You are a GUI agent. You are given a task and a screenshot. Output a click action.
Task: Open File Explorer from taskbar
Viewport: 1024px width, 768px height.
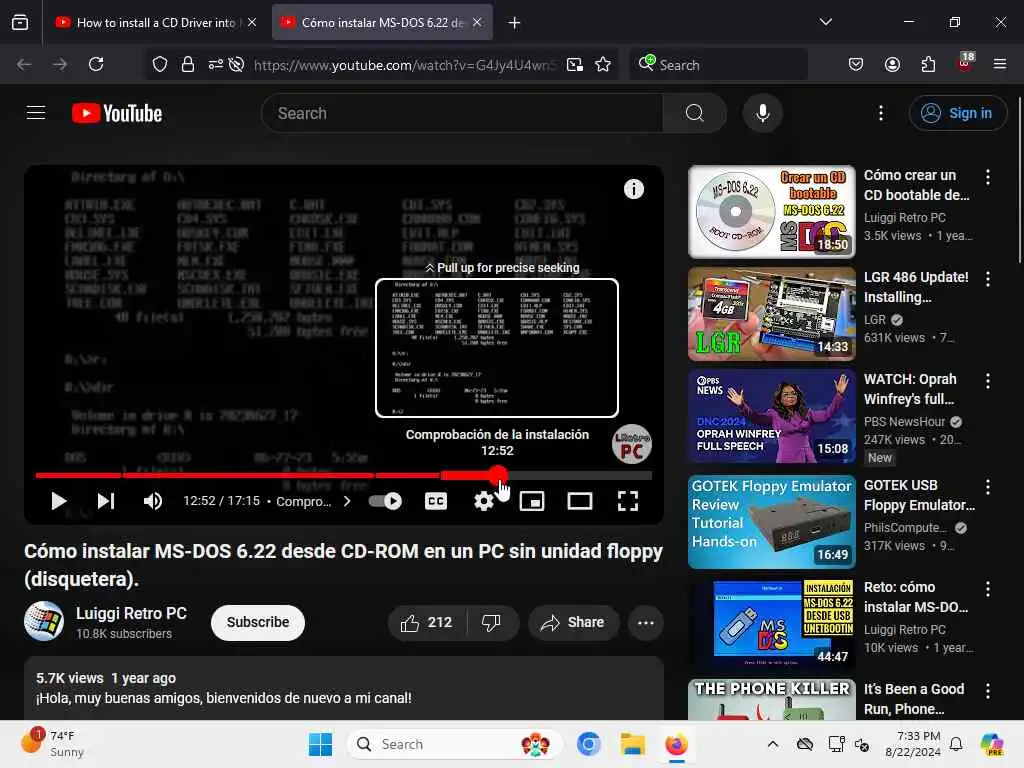(632, 744)
